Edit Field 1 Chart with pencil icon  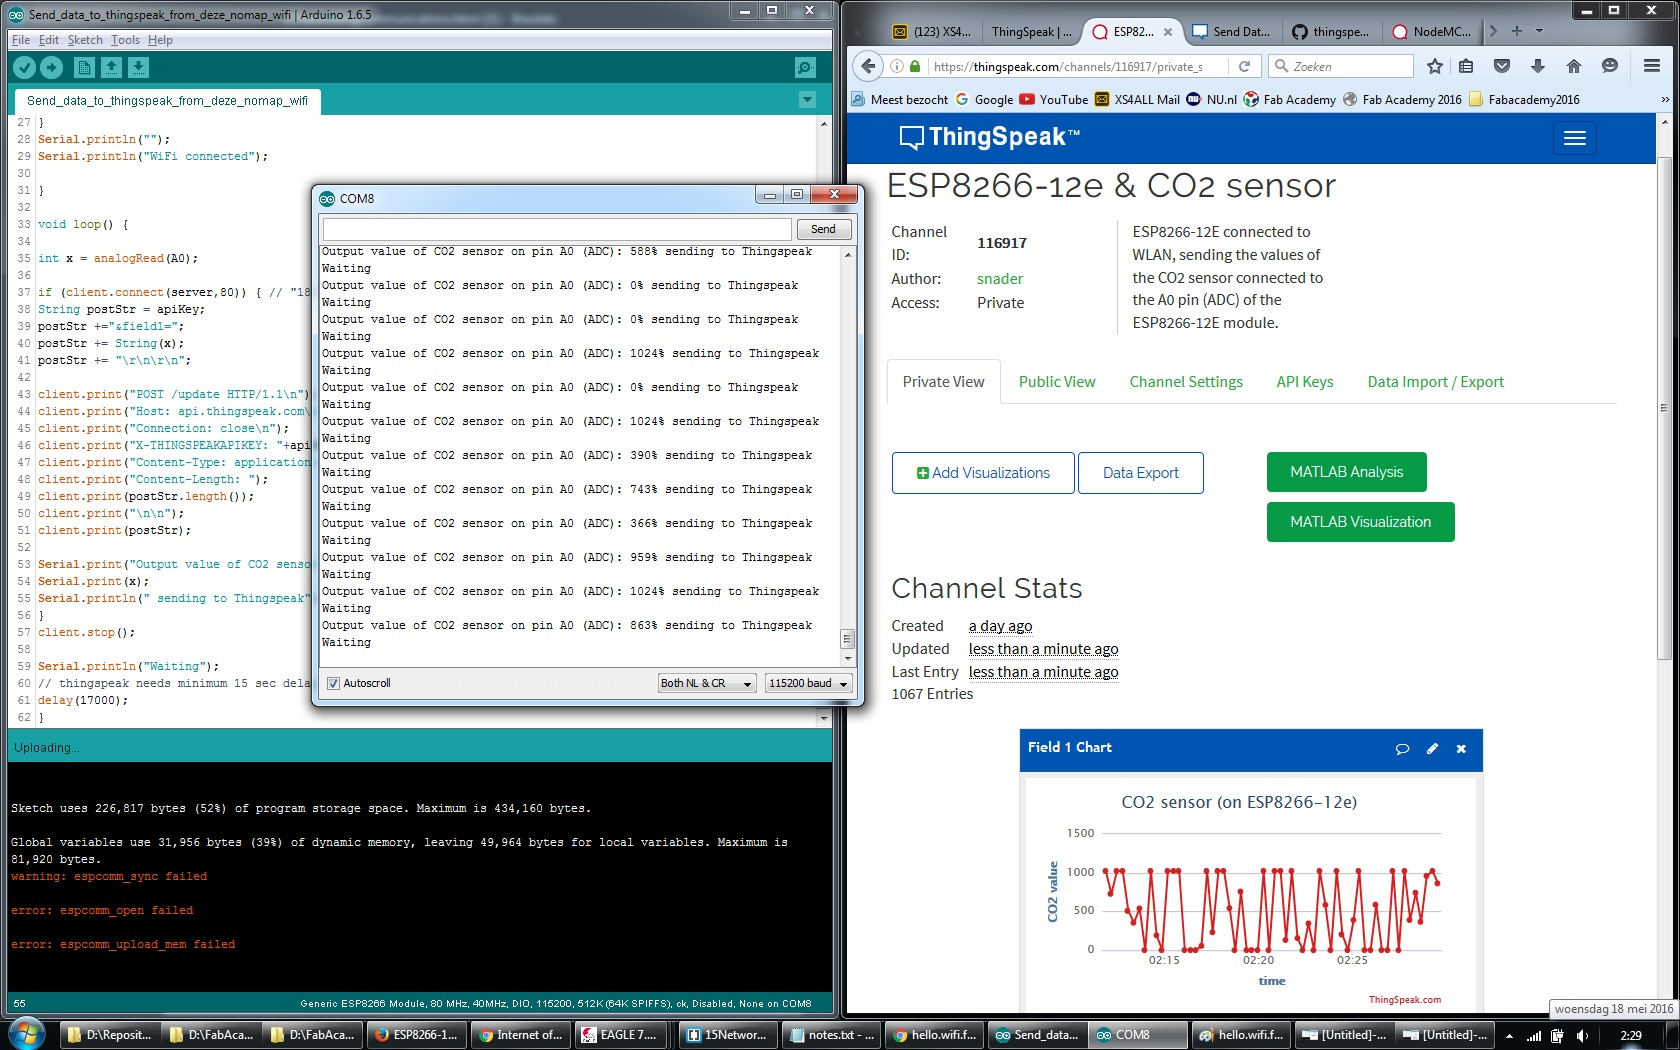[1432, 748]
